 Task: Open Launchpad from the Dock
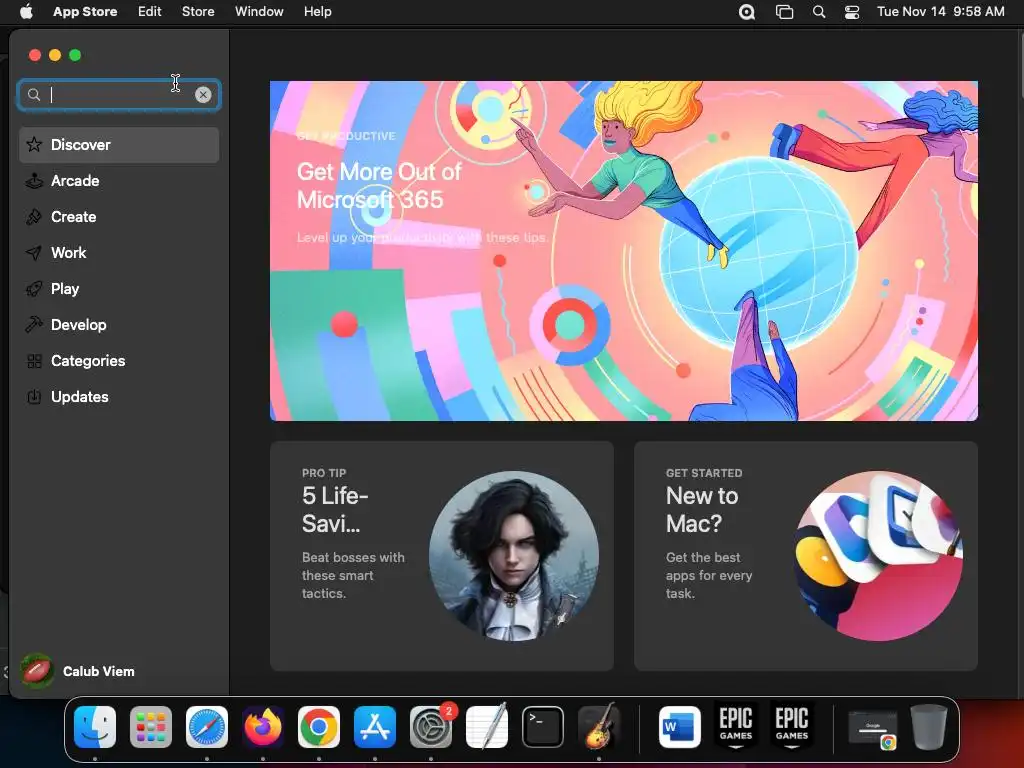(151, 727)
